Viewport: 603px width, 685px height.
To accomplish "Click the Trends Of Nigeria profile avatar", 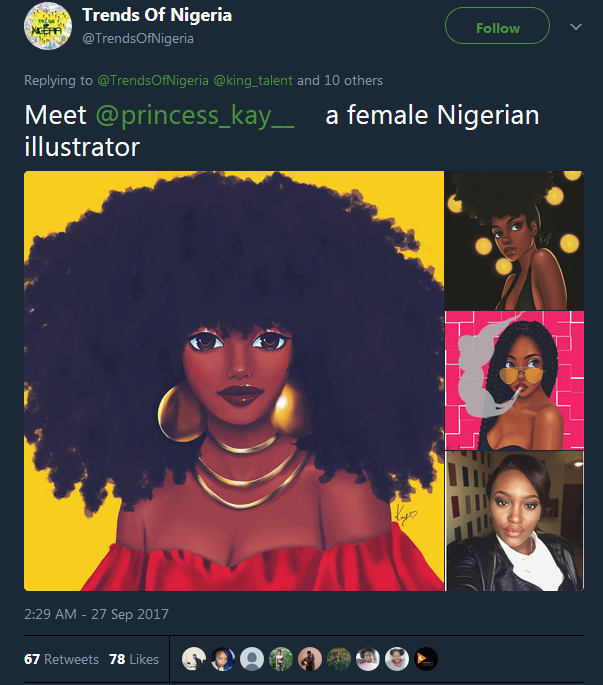I will point(46,27).
